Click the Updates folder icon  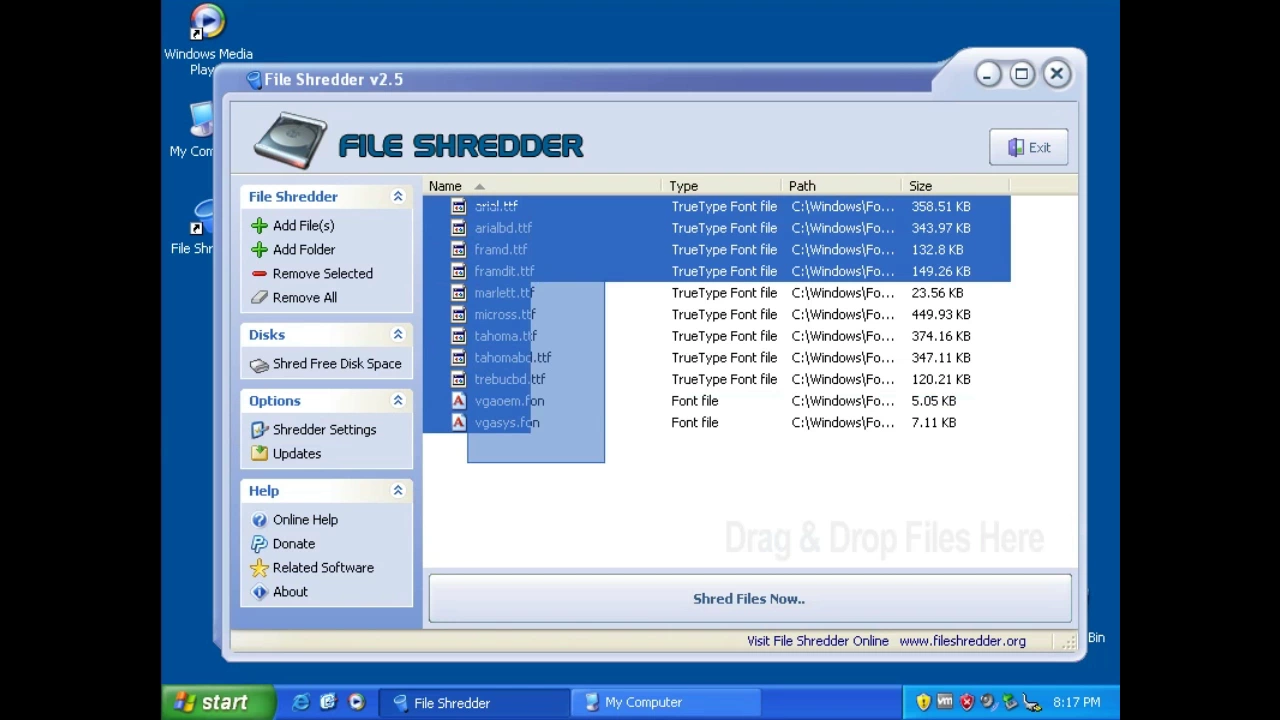(260, 454)
